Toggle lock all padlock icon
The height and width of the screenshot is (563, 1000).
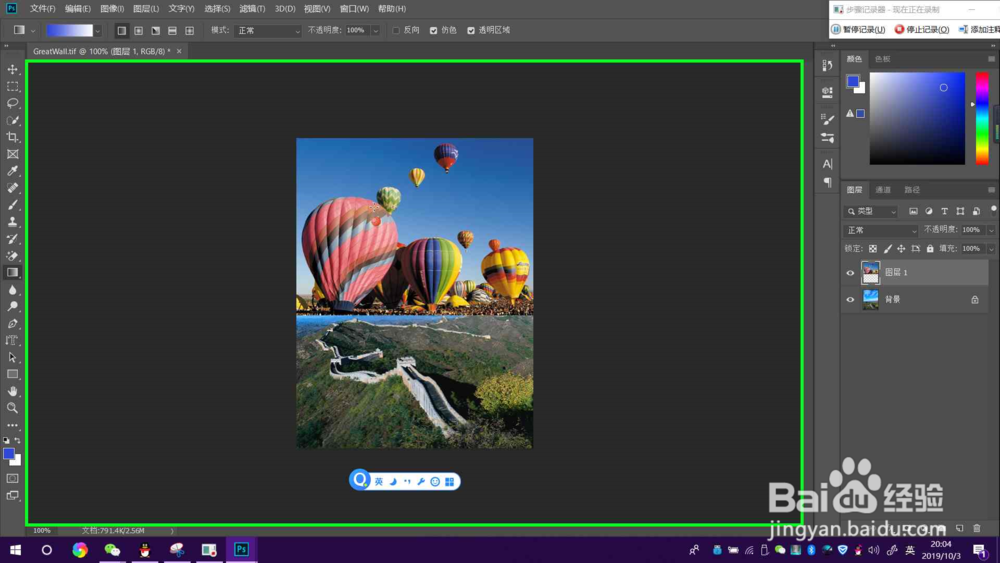point(930,249)
